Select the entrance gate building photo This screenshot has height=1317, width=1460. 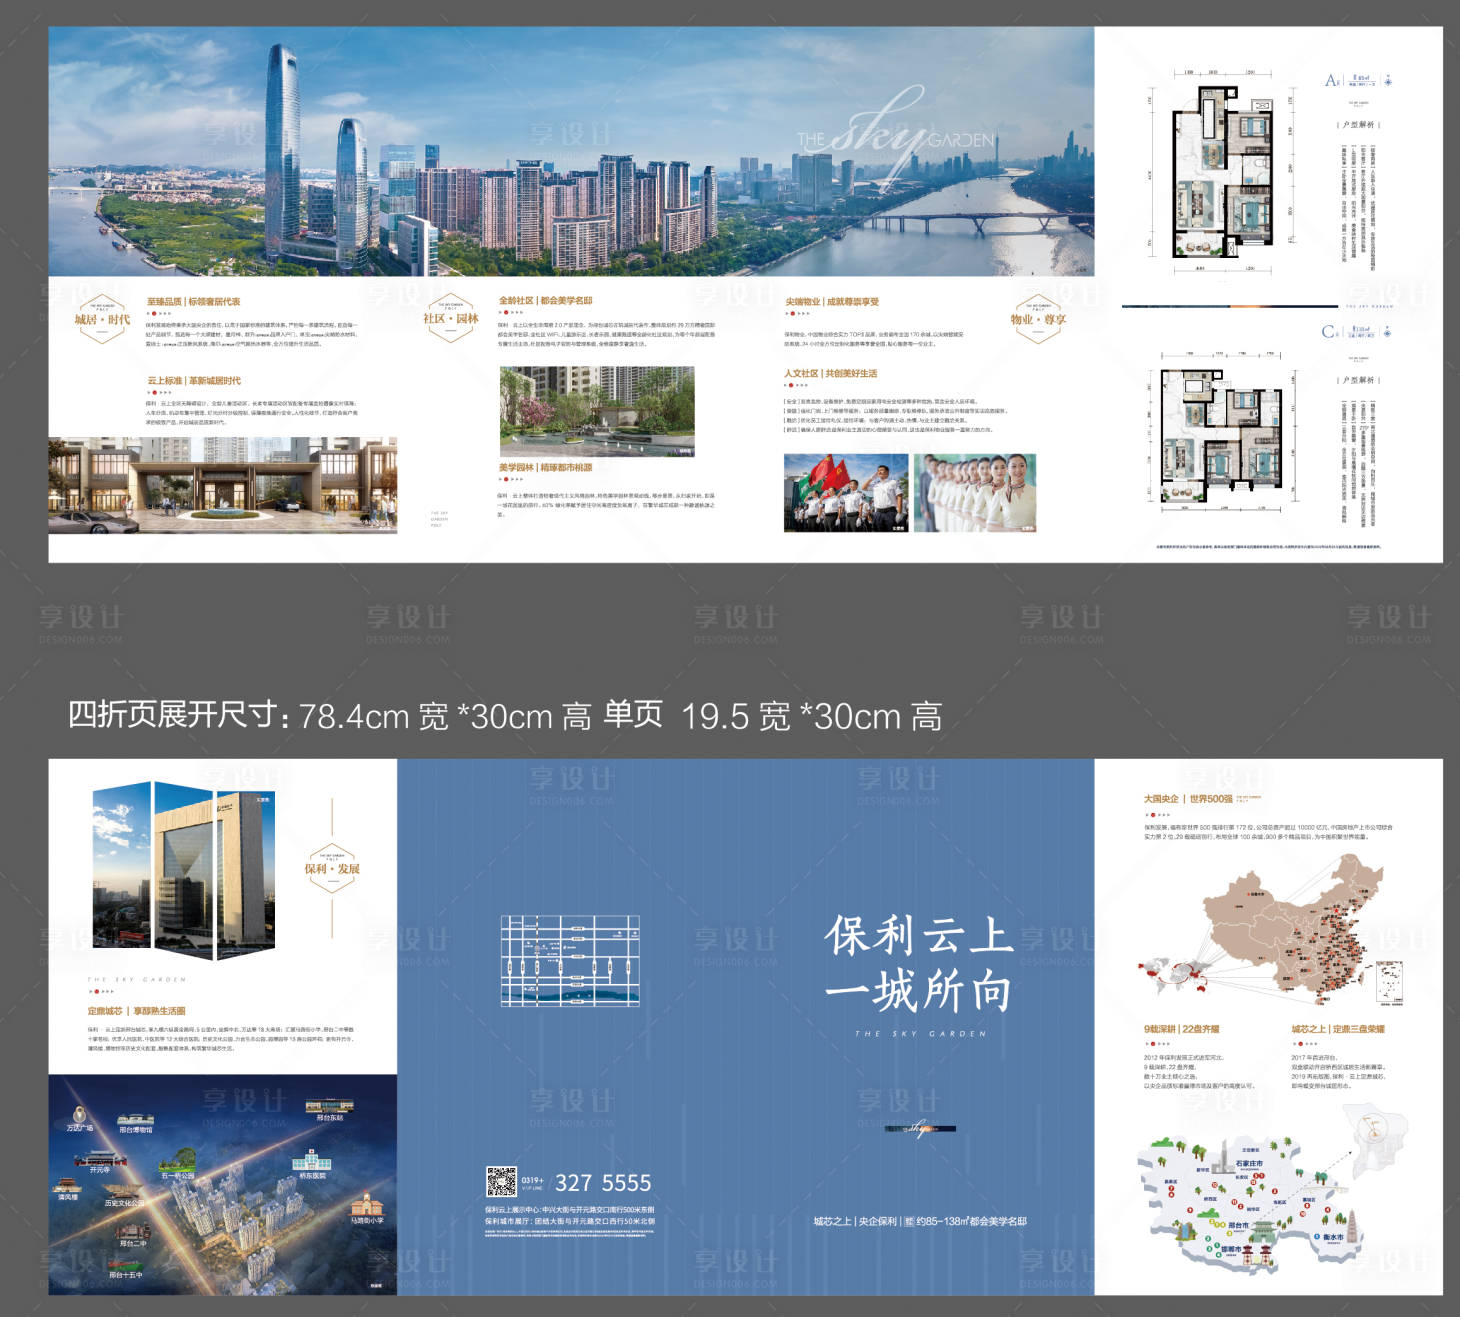[222, 485]
